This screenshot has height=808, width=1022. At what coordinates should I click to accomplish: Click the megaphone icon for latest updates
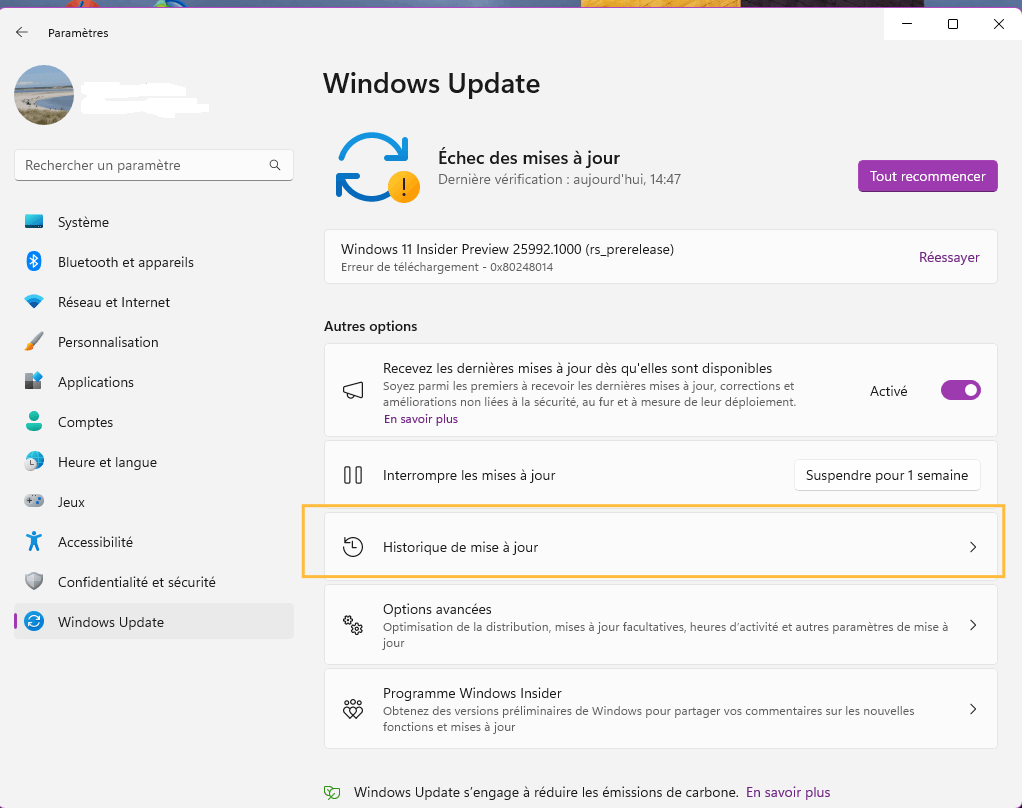tap(353, 390)
